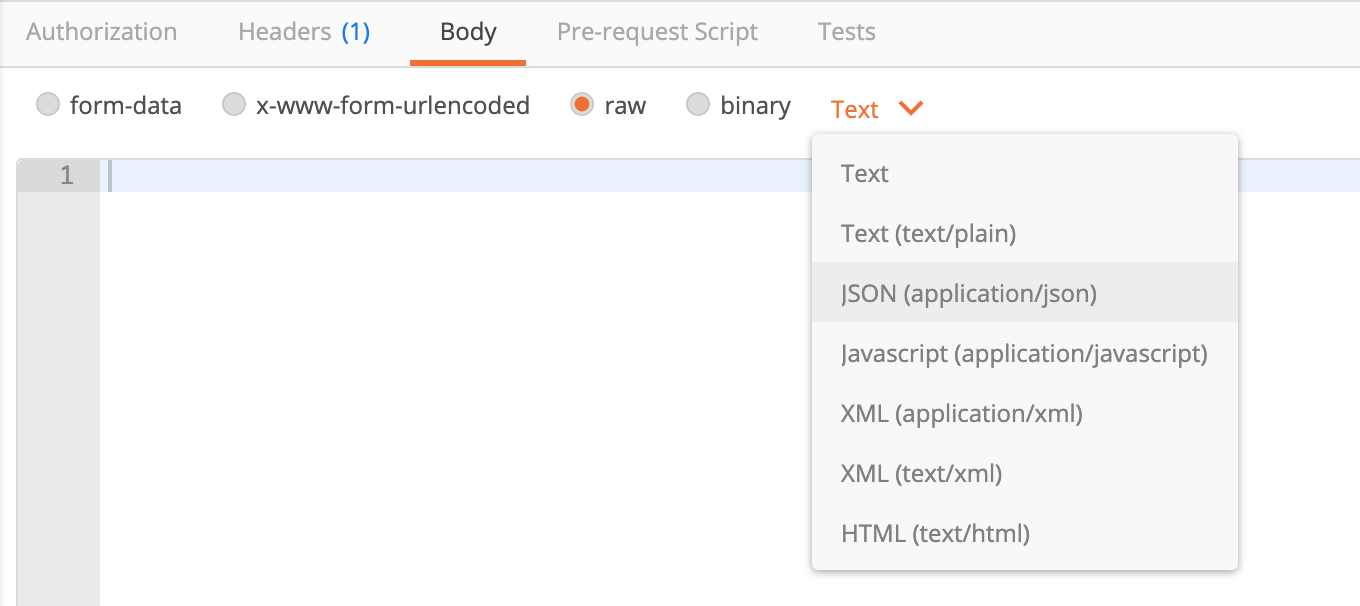The height and width of the screenshot is (606, 1360).
Task: Pick XML (text/xml) content type
Action: point(921,474)
